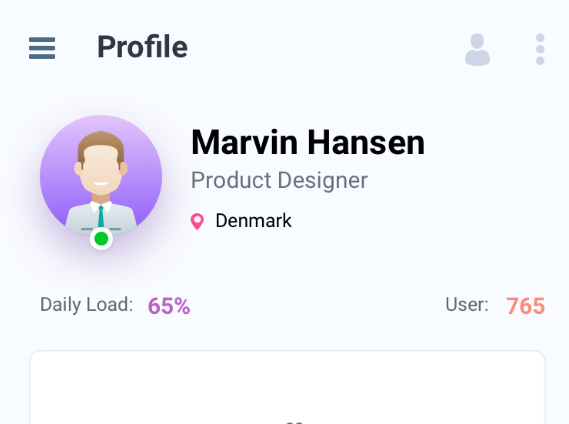Screen dimensions: 569x424
Task: Click the Denmark location text
Action: click(253, 220)
